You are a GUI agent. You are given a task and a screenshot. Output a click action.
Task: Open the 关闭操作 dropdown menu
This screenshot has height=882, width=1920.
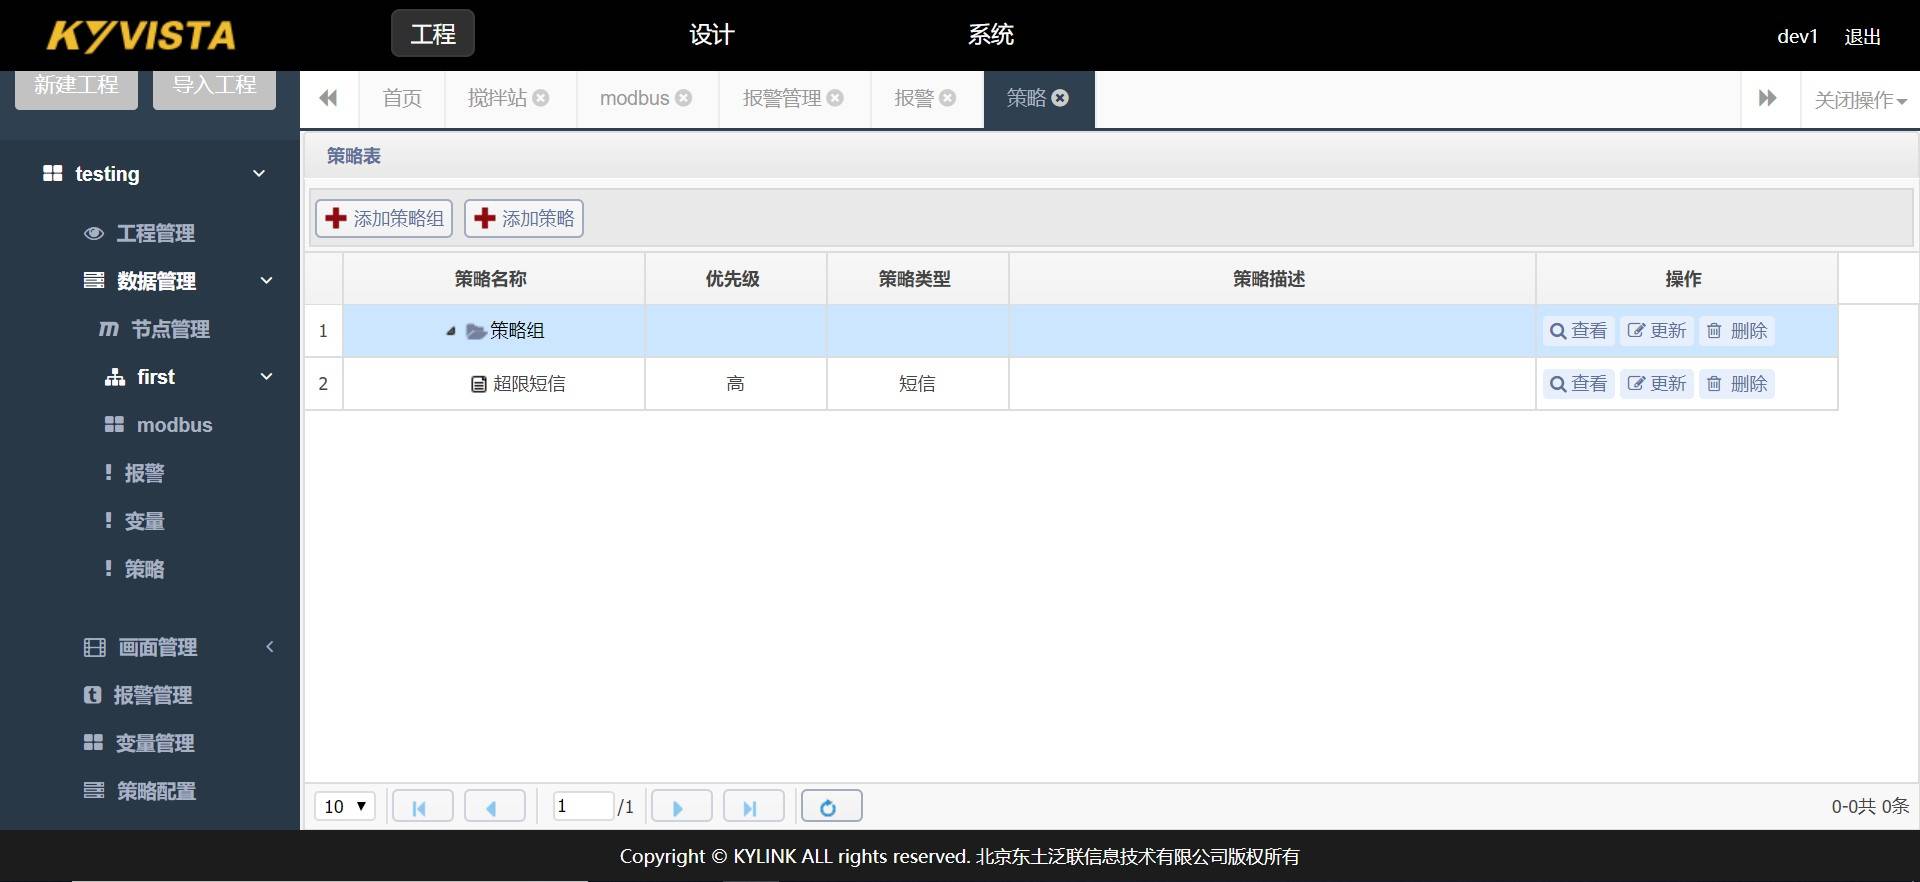click(x=1860, y=100)
